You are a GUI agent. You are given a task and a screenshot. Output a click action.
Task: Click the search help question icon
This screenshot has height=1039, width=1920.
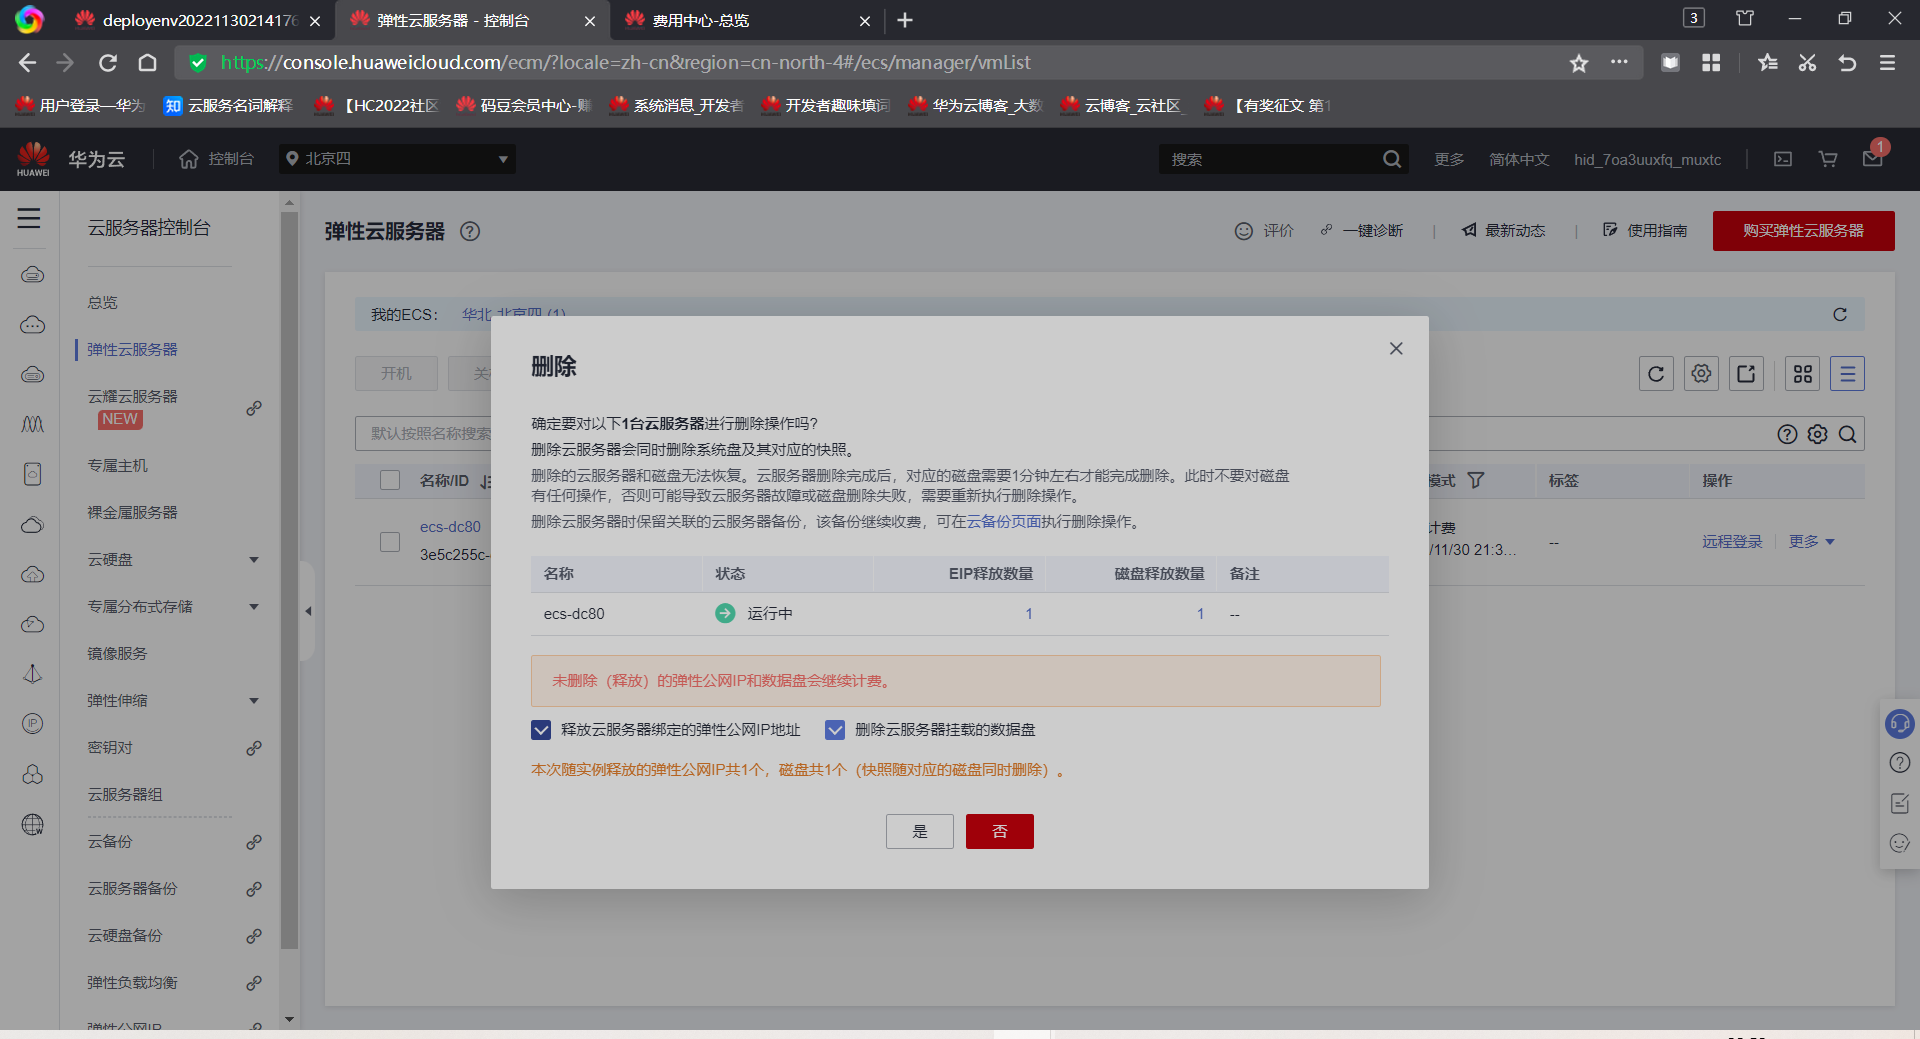1787,434
